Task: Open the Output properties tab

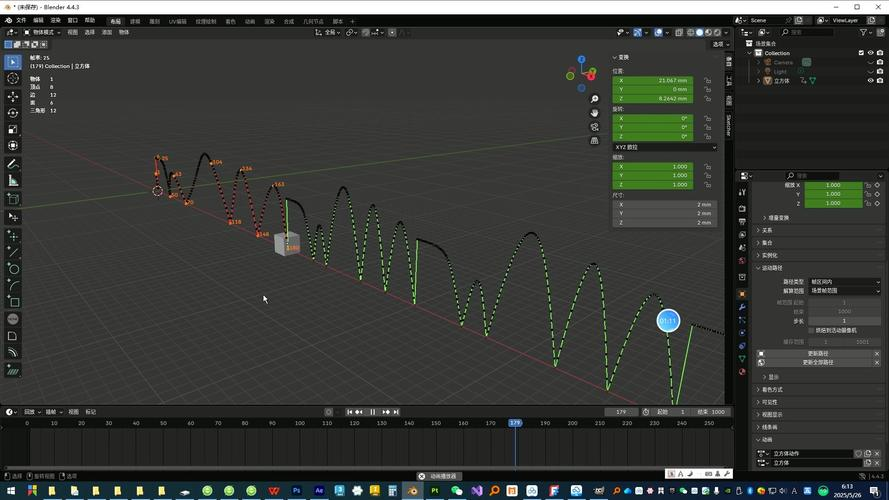Action: (742, 222)
